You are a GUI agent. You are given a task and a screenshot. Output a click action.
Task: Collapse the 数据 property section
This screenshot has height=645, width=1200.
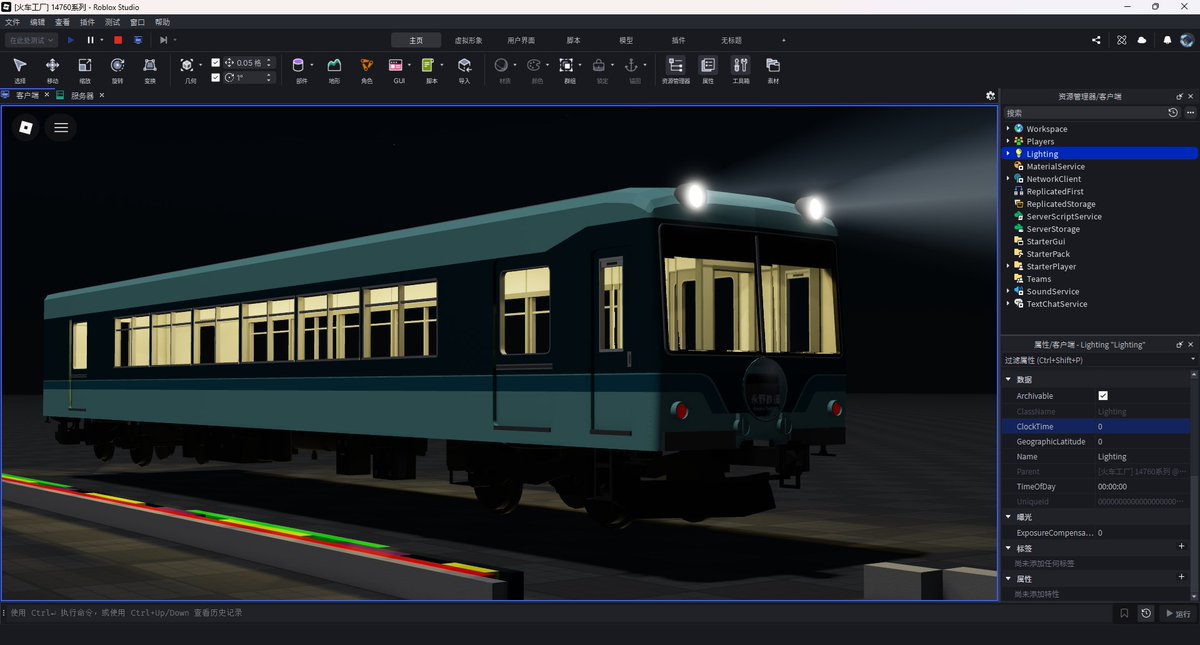click(1008, 380)
